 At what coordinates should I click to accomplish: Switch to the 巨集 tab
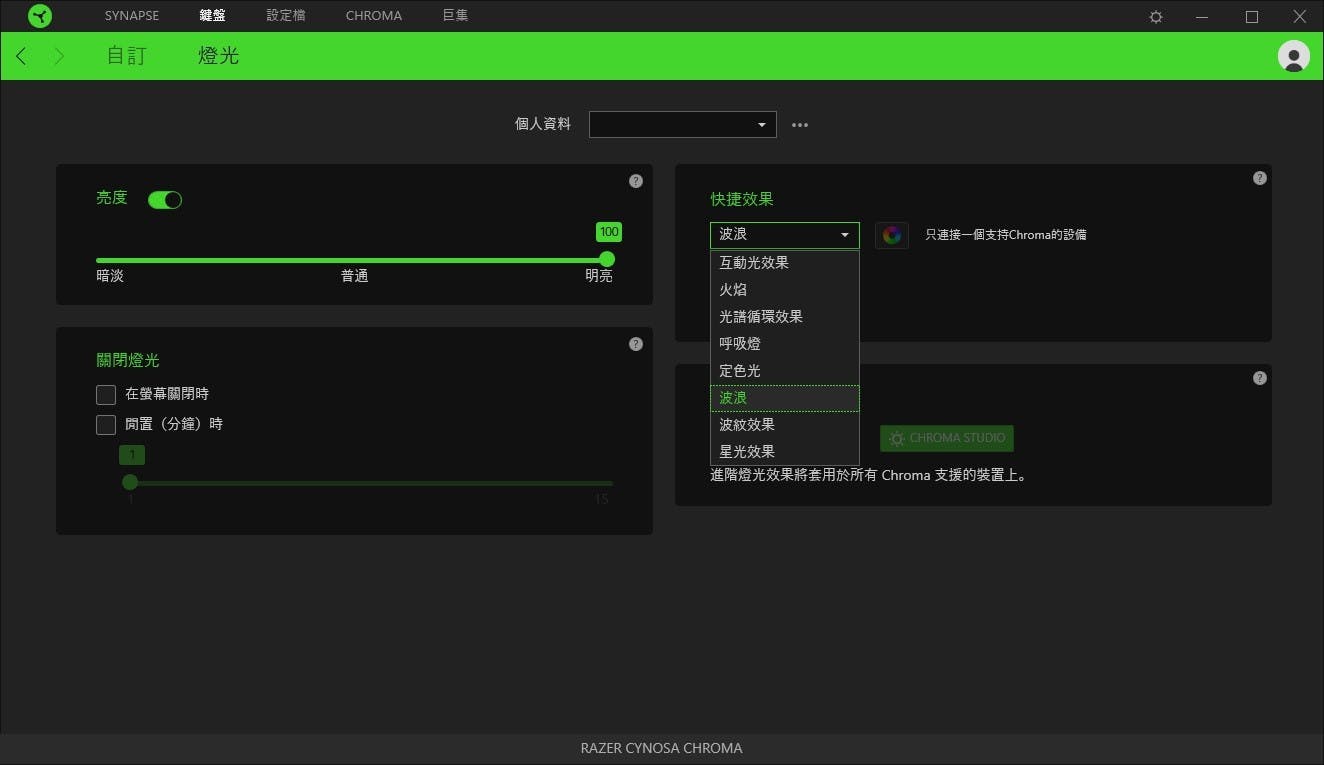[455, 16]
